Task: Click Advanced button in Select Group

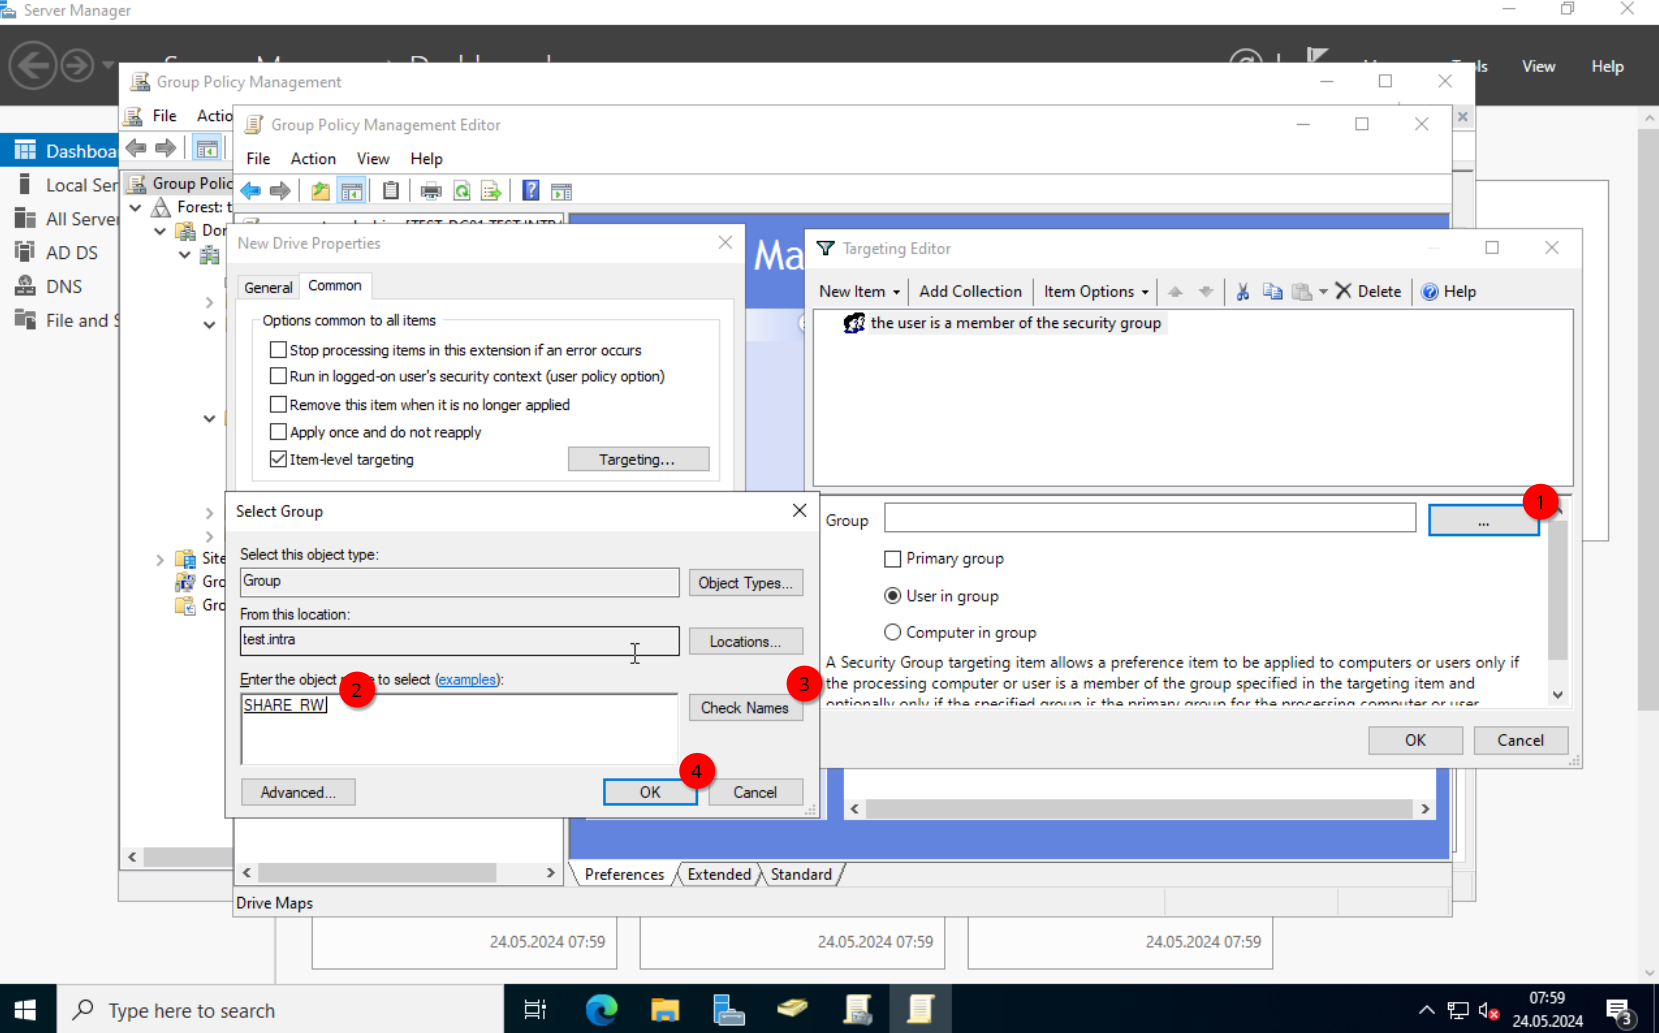Action: (x=298, y=792)
